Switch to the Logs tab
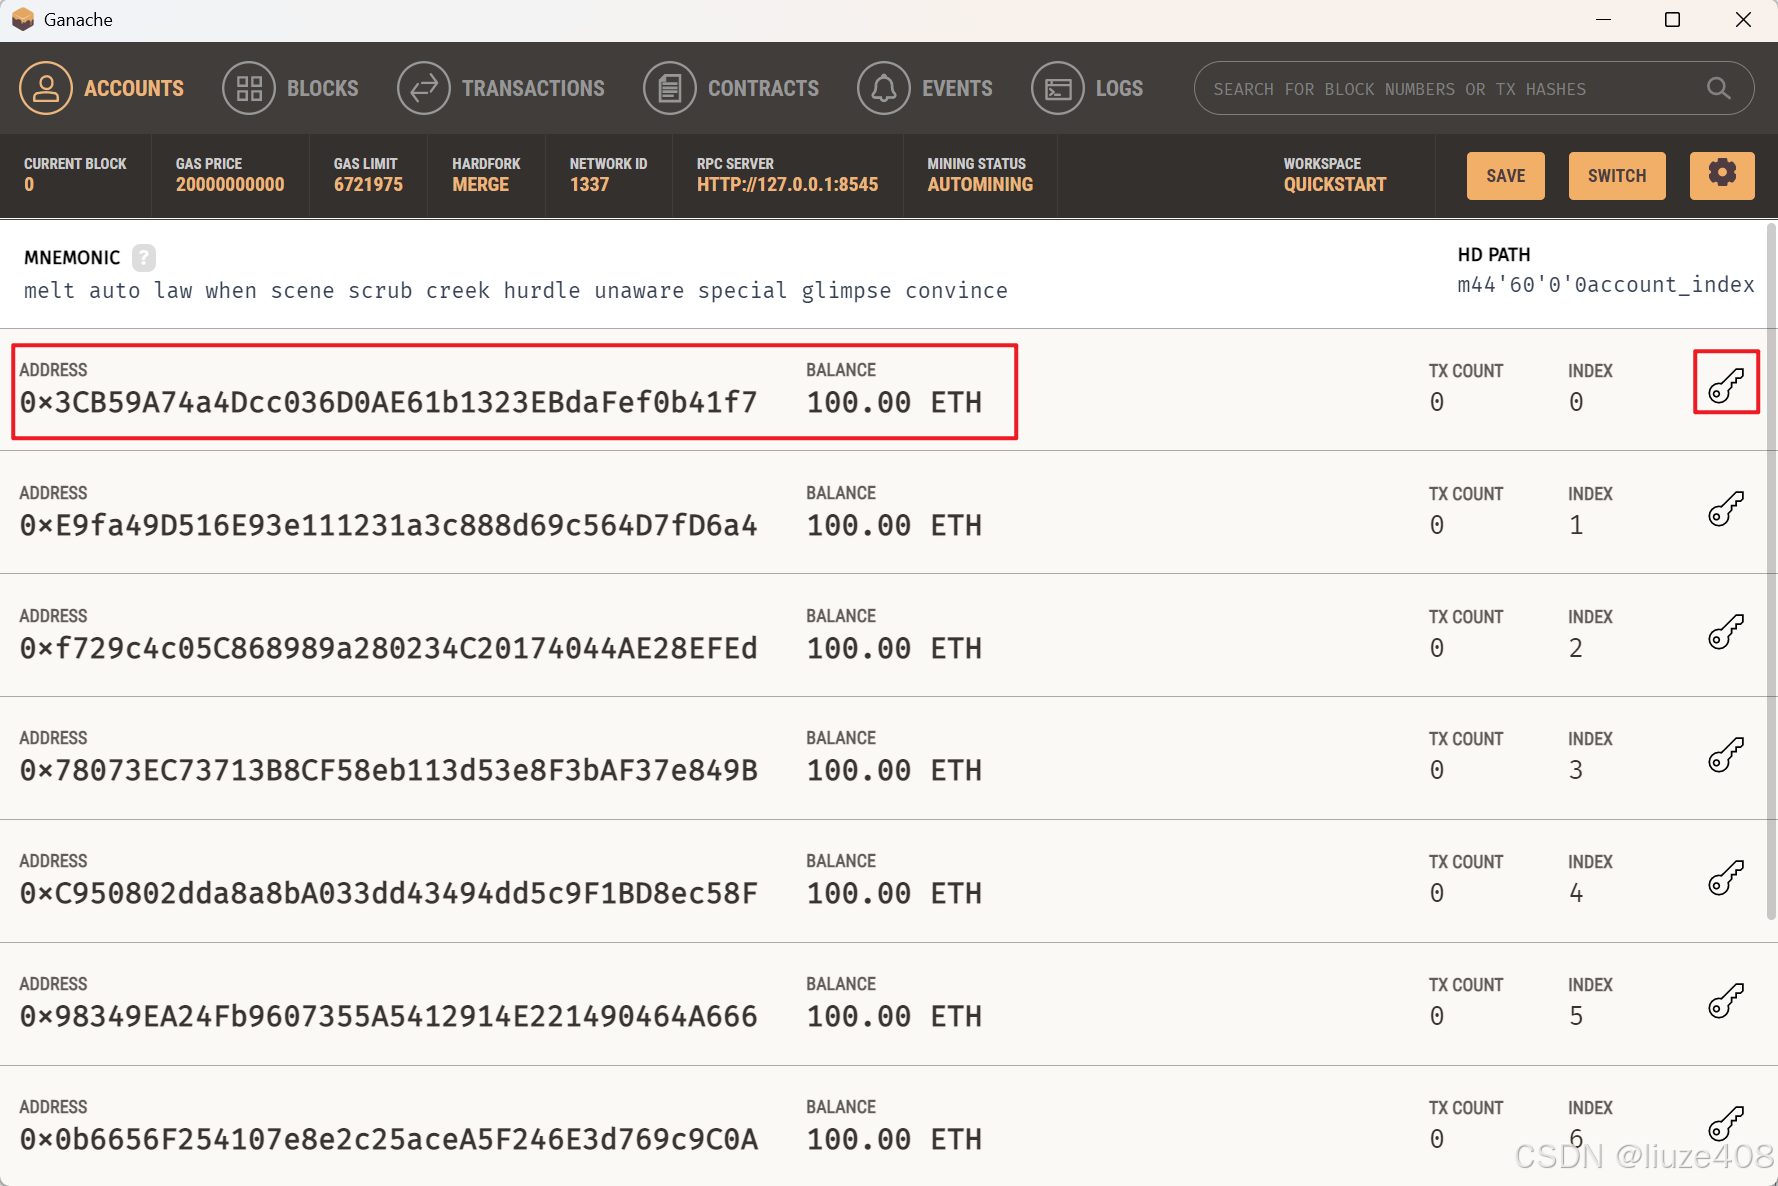The width and height of the screenshot is (1778, 1186). click(1087, 88)
